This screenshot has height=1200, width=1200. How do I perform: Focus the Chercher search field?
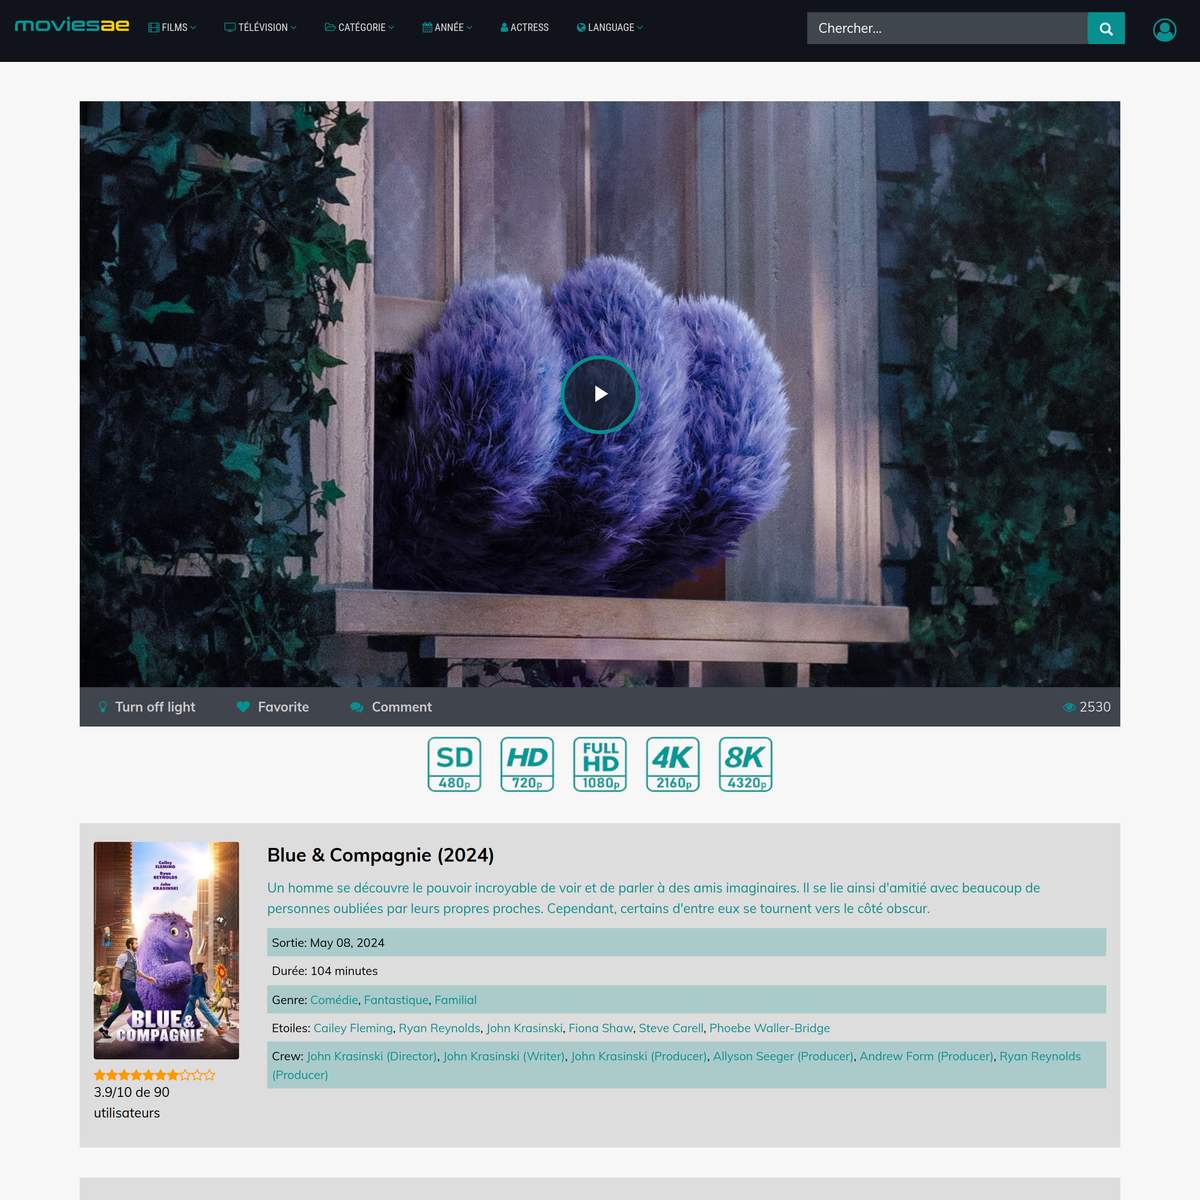tap(947, 28)
